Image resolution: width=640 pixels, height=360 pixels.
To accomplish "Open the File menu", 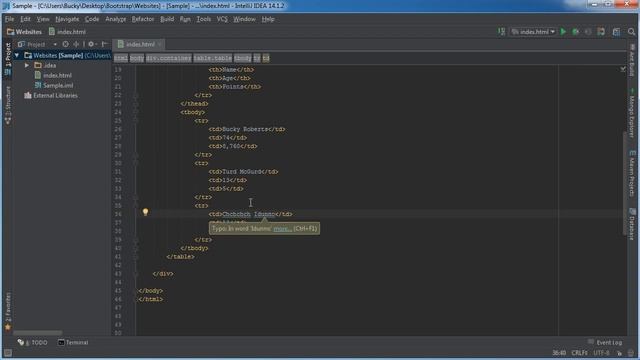I will (x=9, y=19).
